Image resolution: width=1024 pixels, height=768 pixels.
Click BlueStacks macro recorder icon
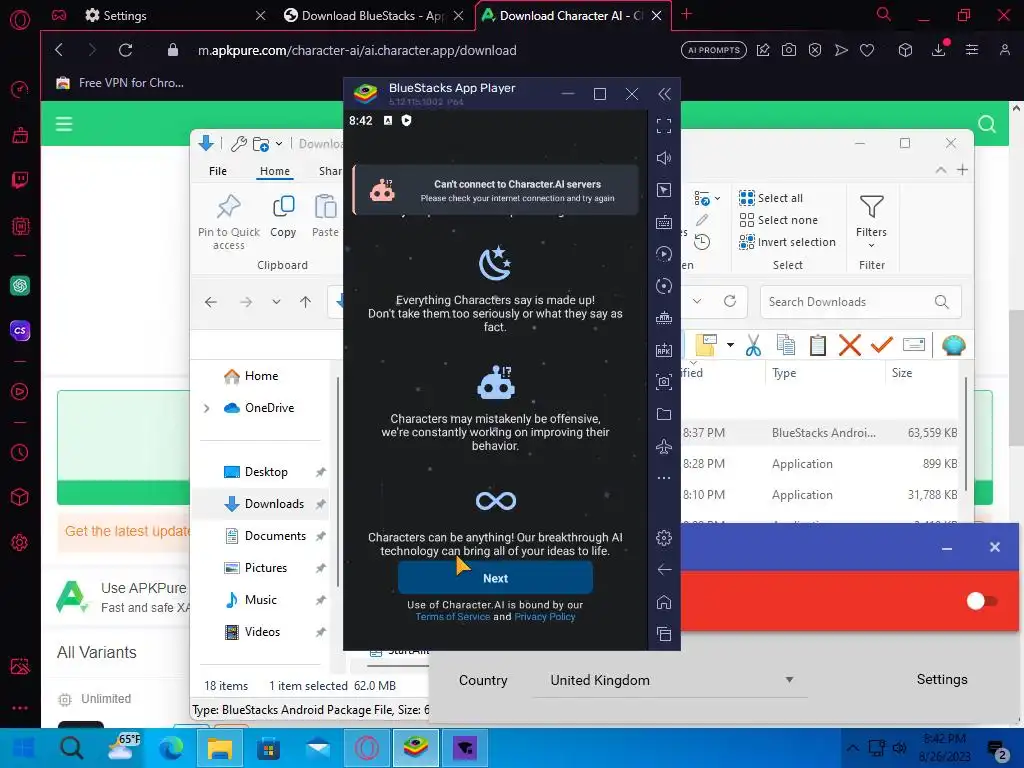[664, 254]
